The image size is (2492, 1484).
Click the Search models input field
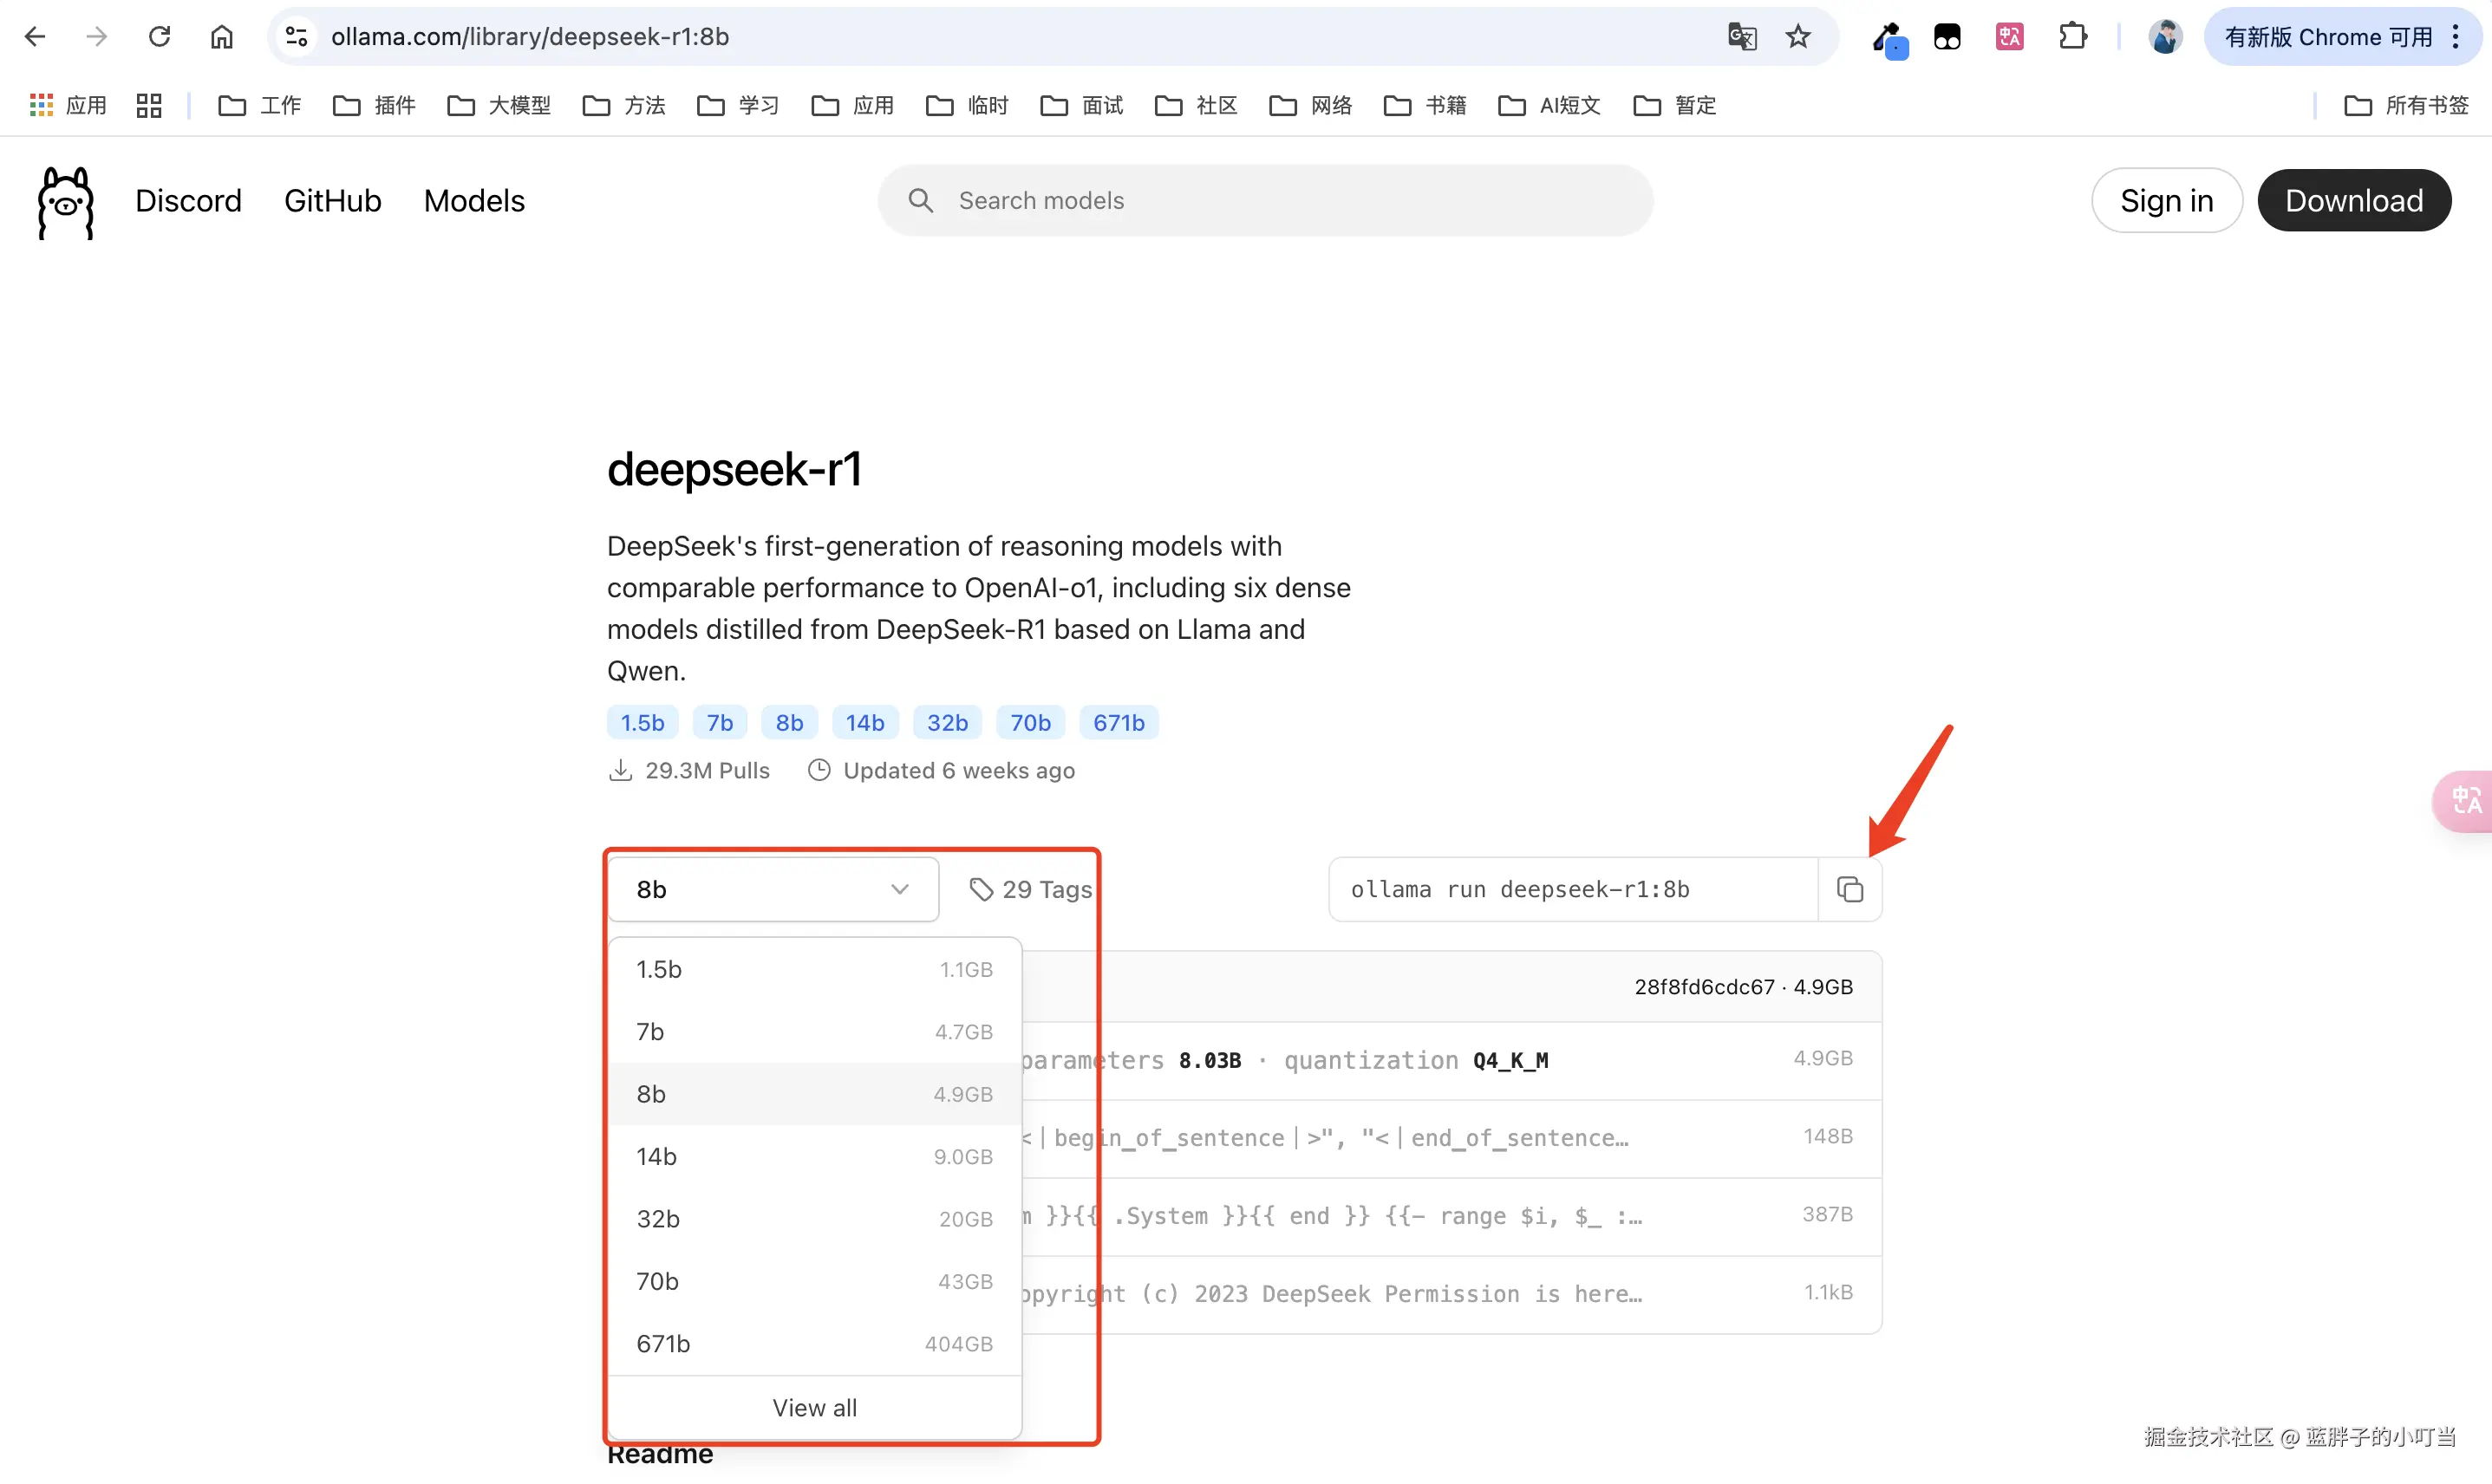[1265, 201]
